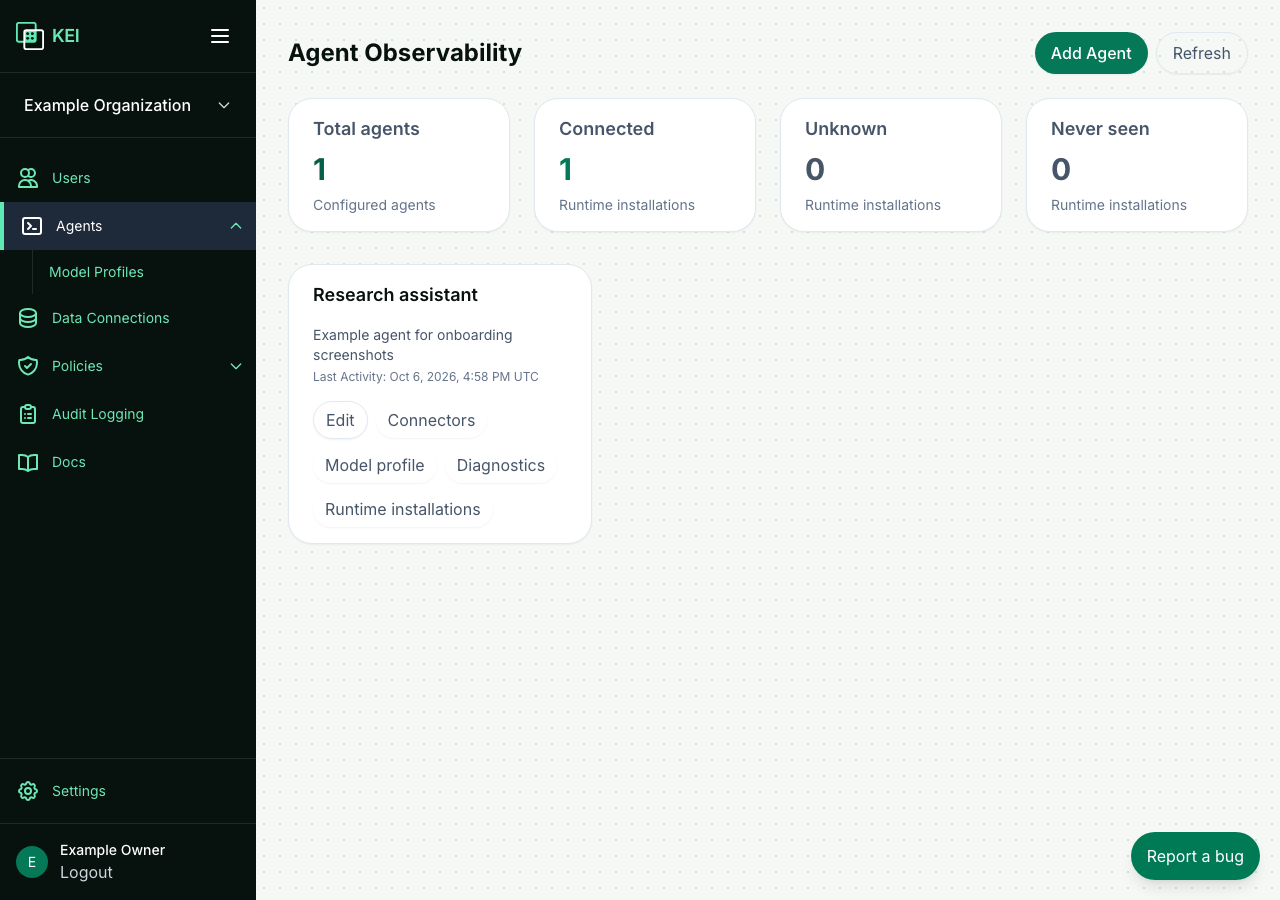The height and width of the screenshot is (900, 1280).
Task: Edit the Research assistant agent
Action: [x=340, y=420]
